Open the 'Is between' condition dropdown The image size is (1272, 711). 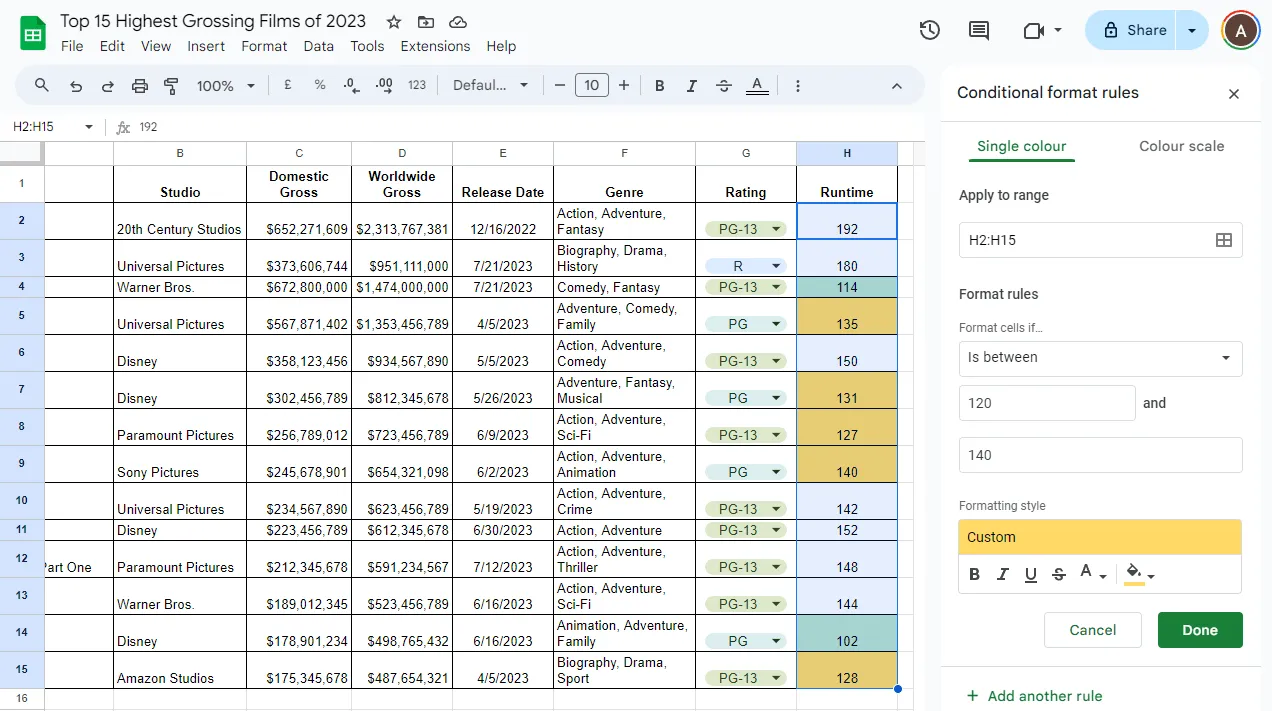[x=1100, y=358]
